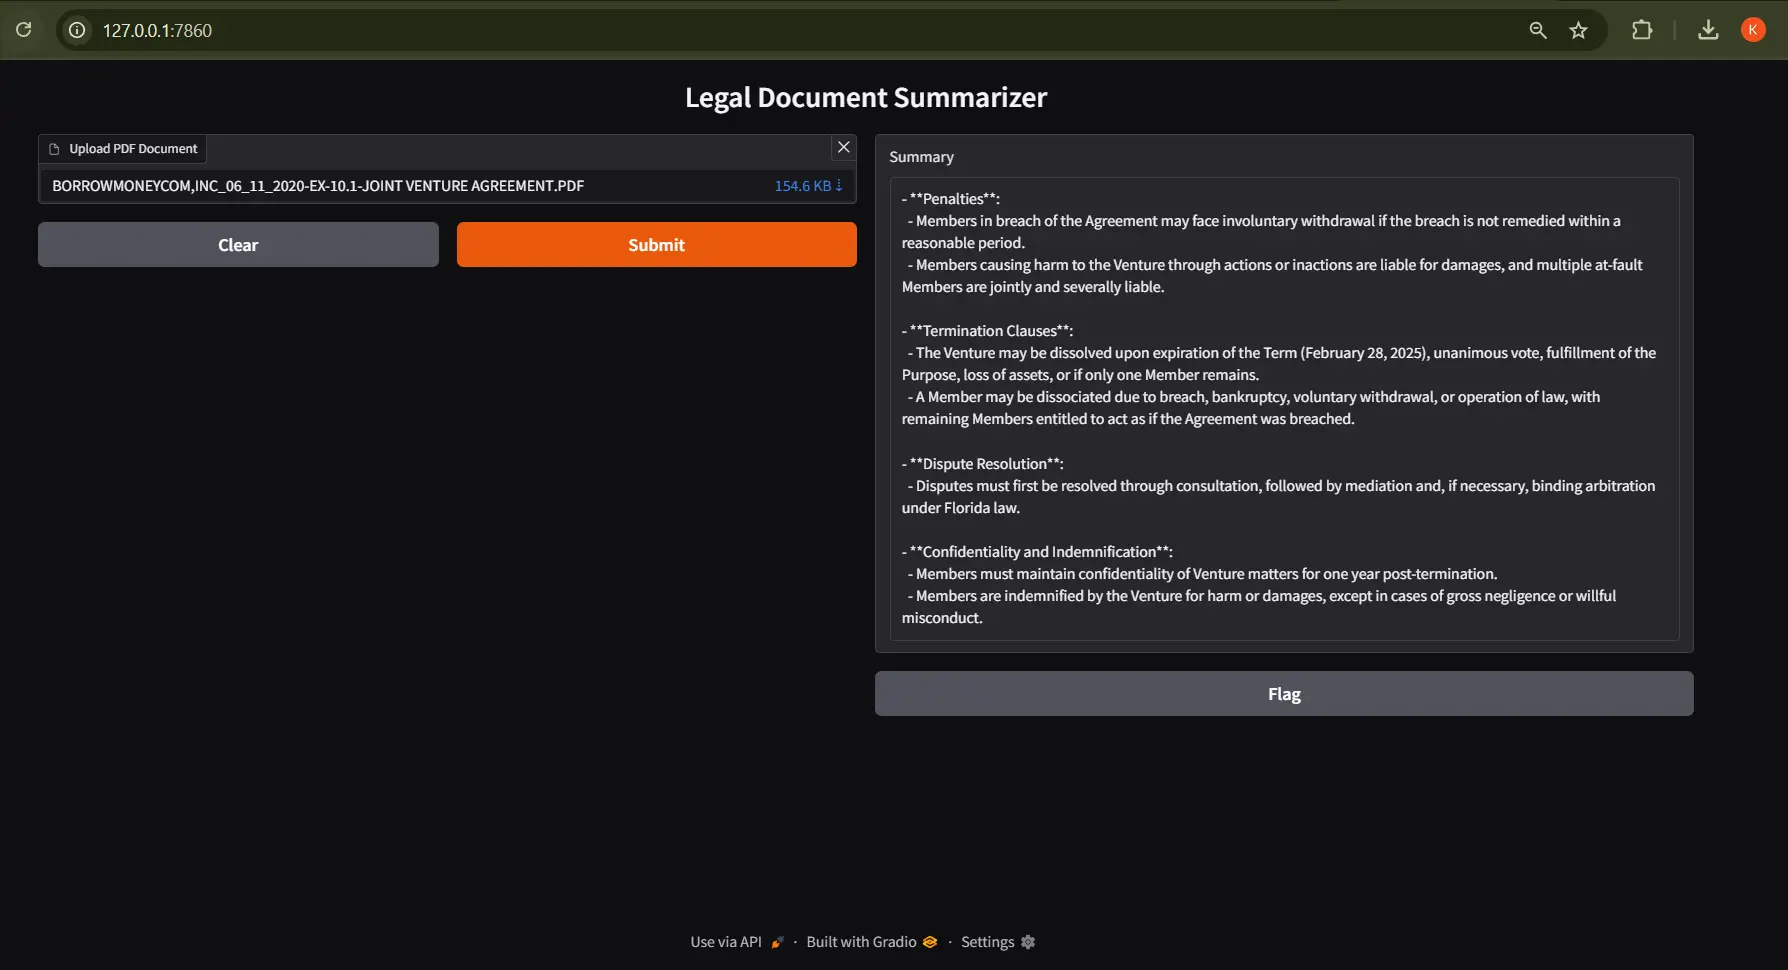
Task: Click the browser reload page icon
Action: pos(24,30)
